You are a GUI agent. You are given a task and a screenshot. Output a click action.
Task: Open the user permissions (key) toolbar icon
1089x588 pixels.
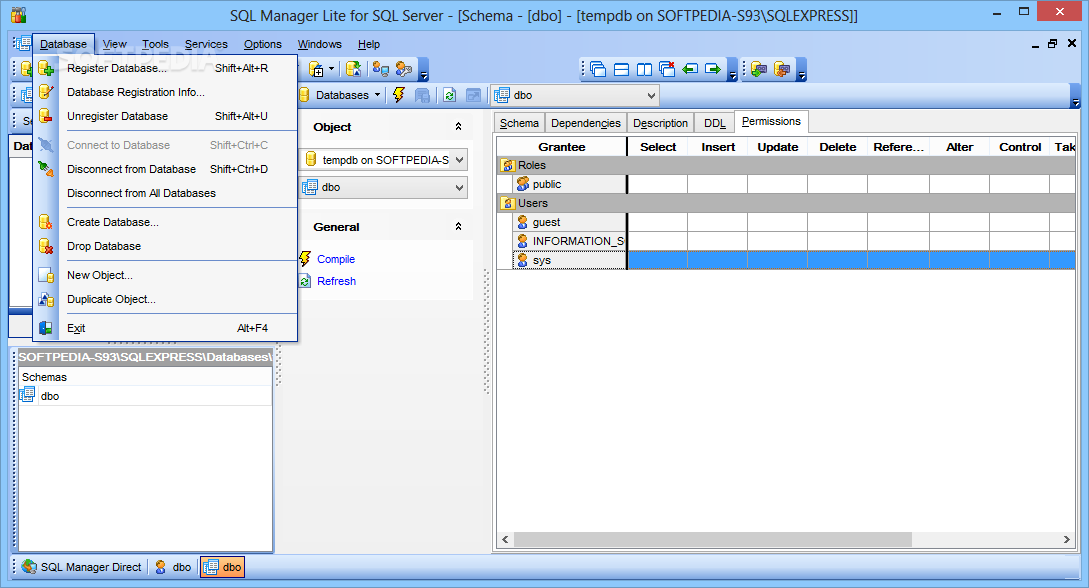pos(404,69)
